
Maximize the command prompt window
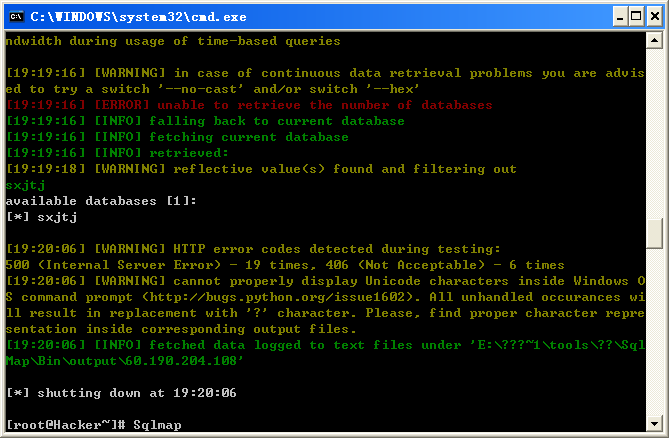(637, 17)
